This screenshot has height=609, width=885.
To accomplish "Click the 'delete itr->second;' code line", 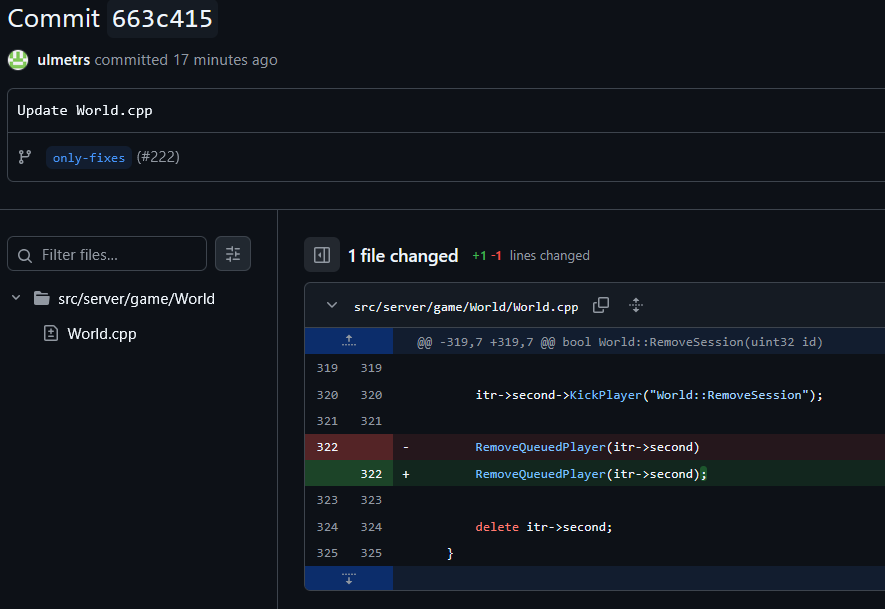I will pos(544,527).
